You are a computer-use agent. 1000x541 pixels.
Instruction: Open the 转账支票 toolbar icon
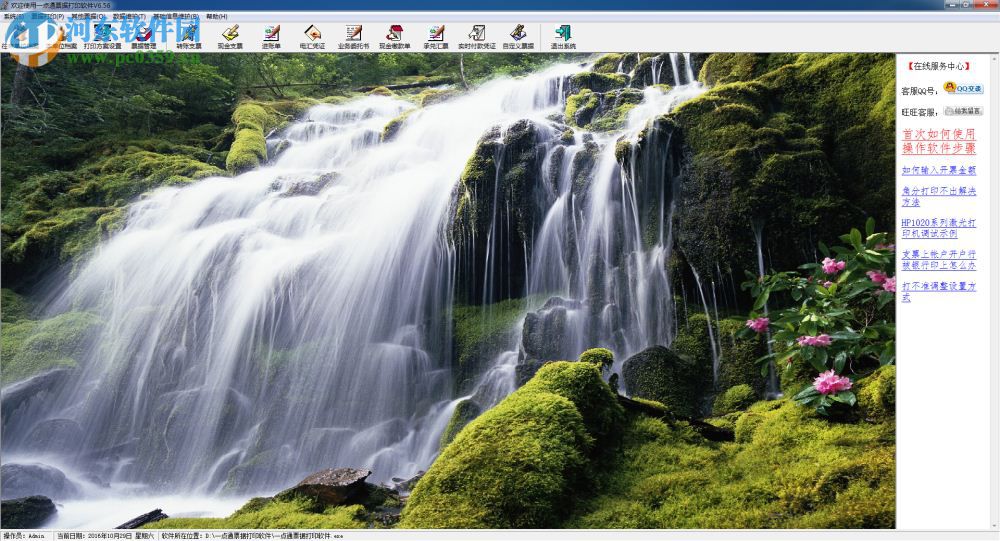coord(189,37)
